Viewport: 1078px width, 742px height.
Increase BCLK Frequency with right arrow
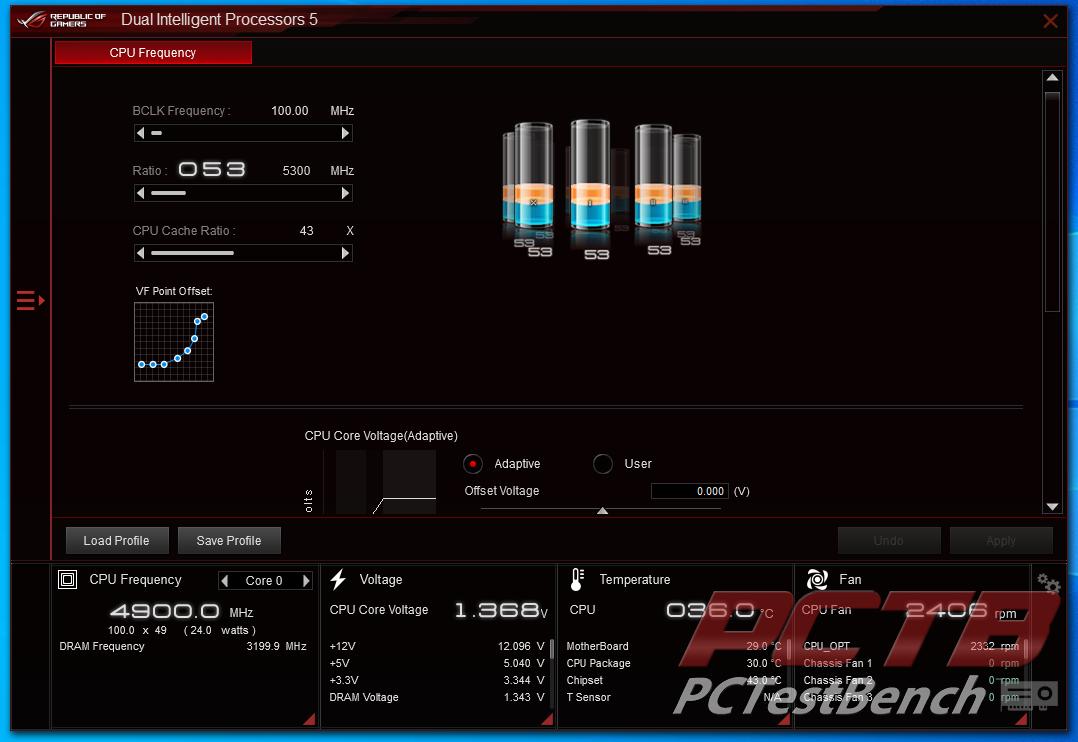point(345,133)
